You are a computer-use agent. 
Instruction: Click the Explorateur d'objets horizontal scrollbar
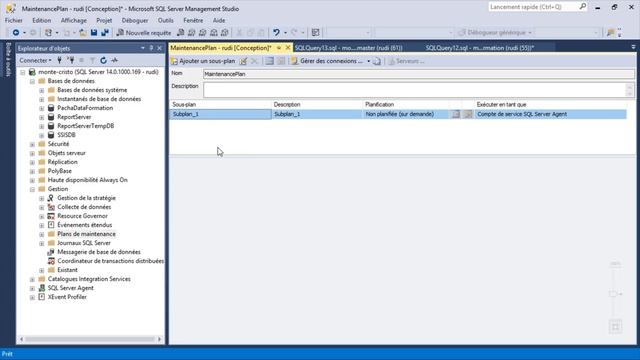point(90,339)
